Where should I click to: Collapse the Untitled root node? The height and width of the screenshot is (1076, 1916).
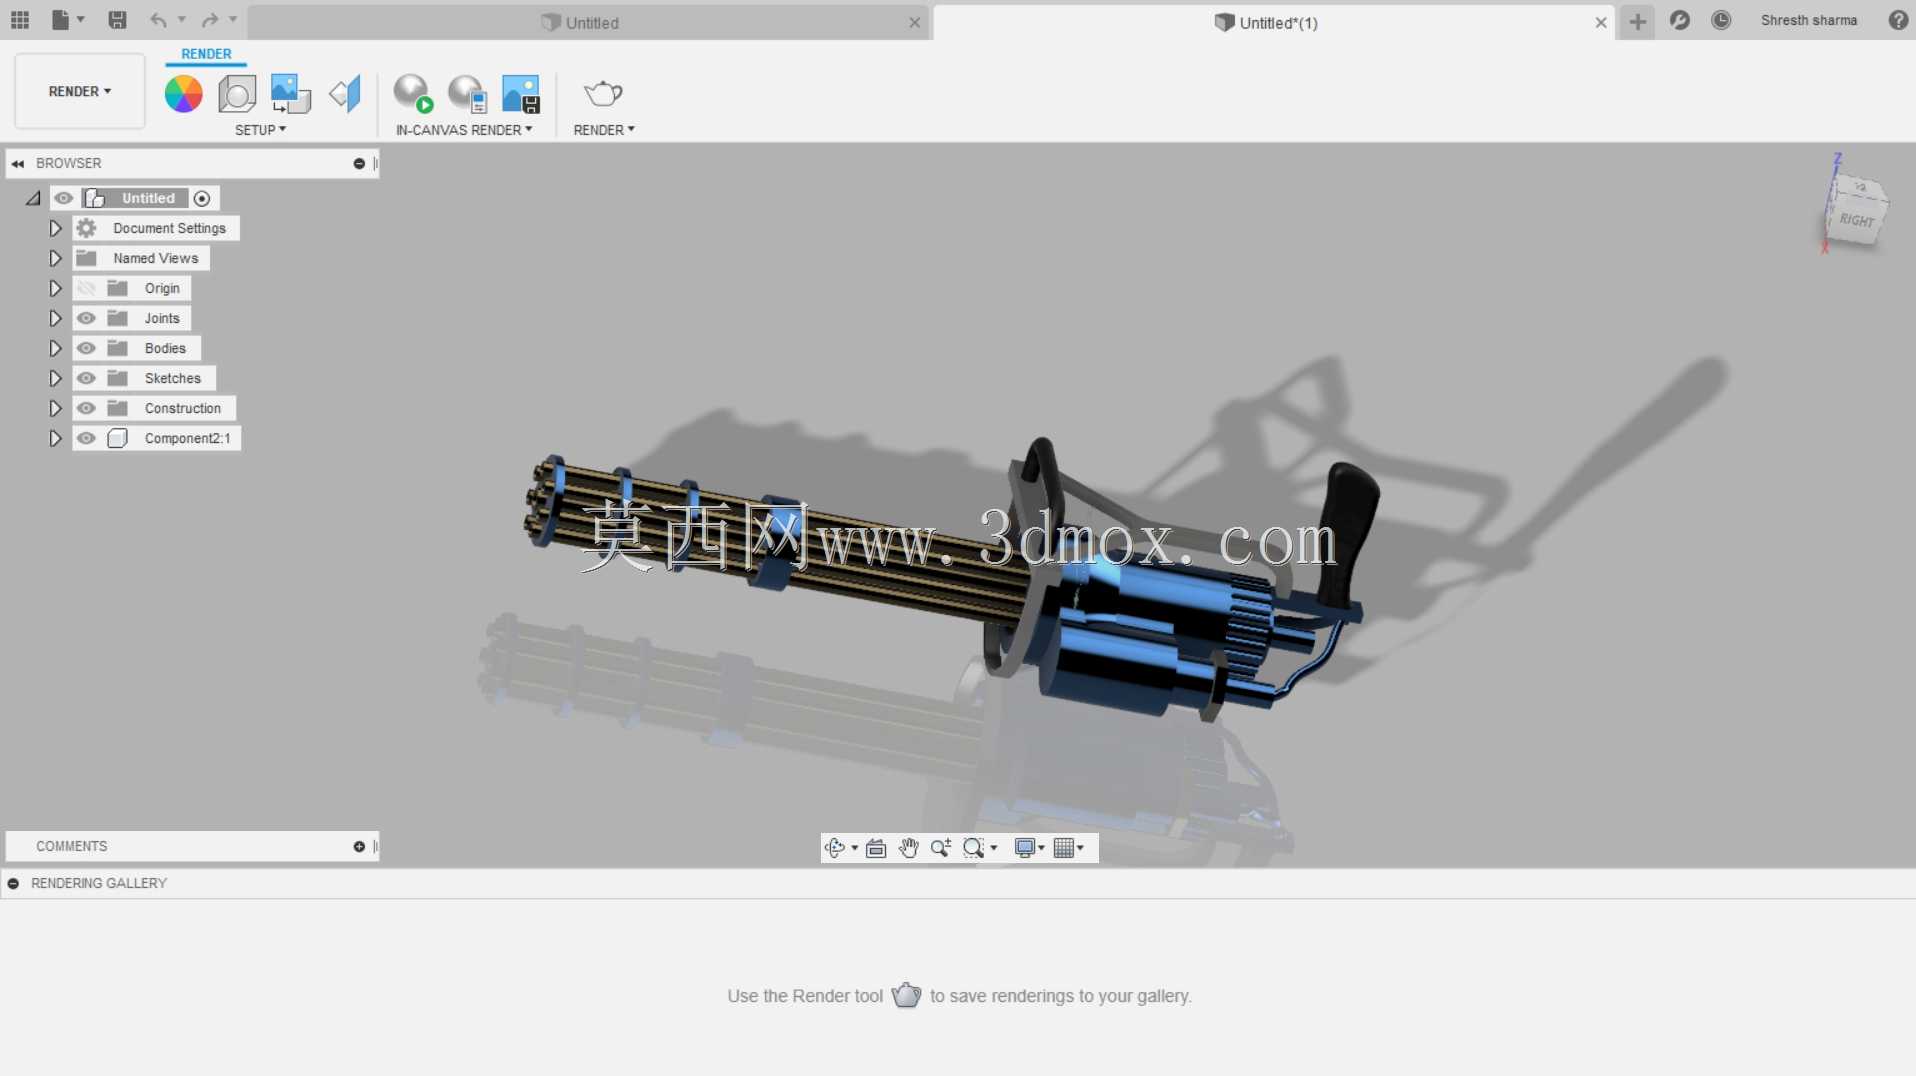(33, 198)
